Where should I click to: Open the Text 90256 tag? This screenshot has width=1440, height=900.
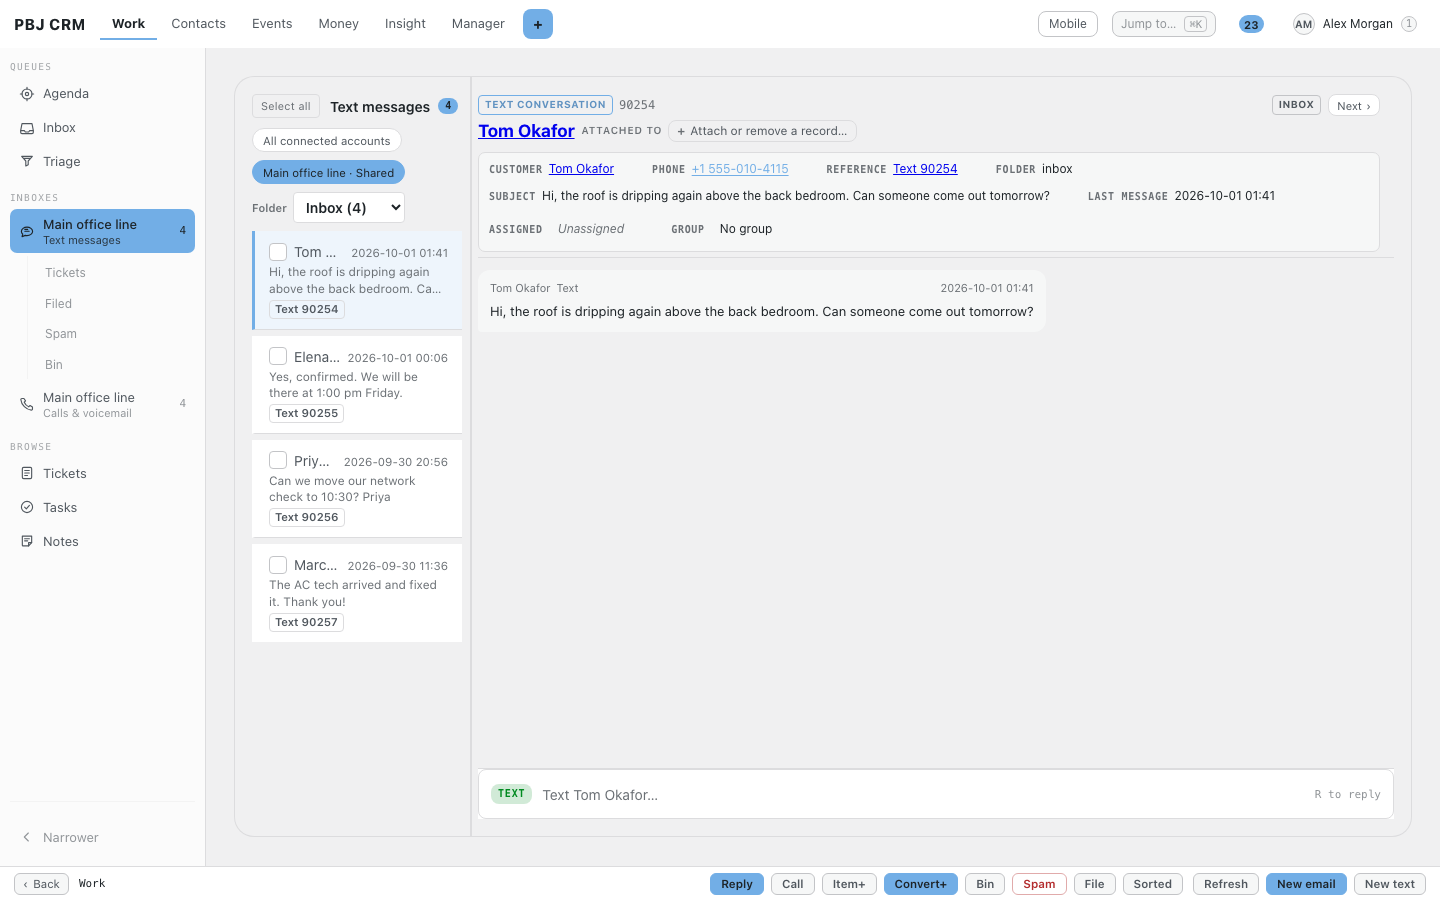click(x=306, y=518)
